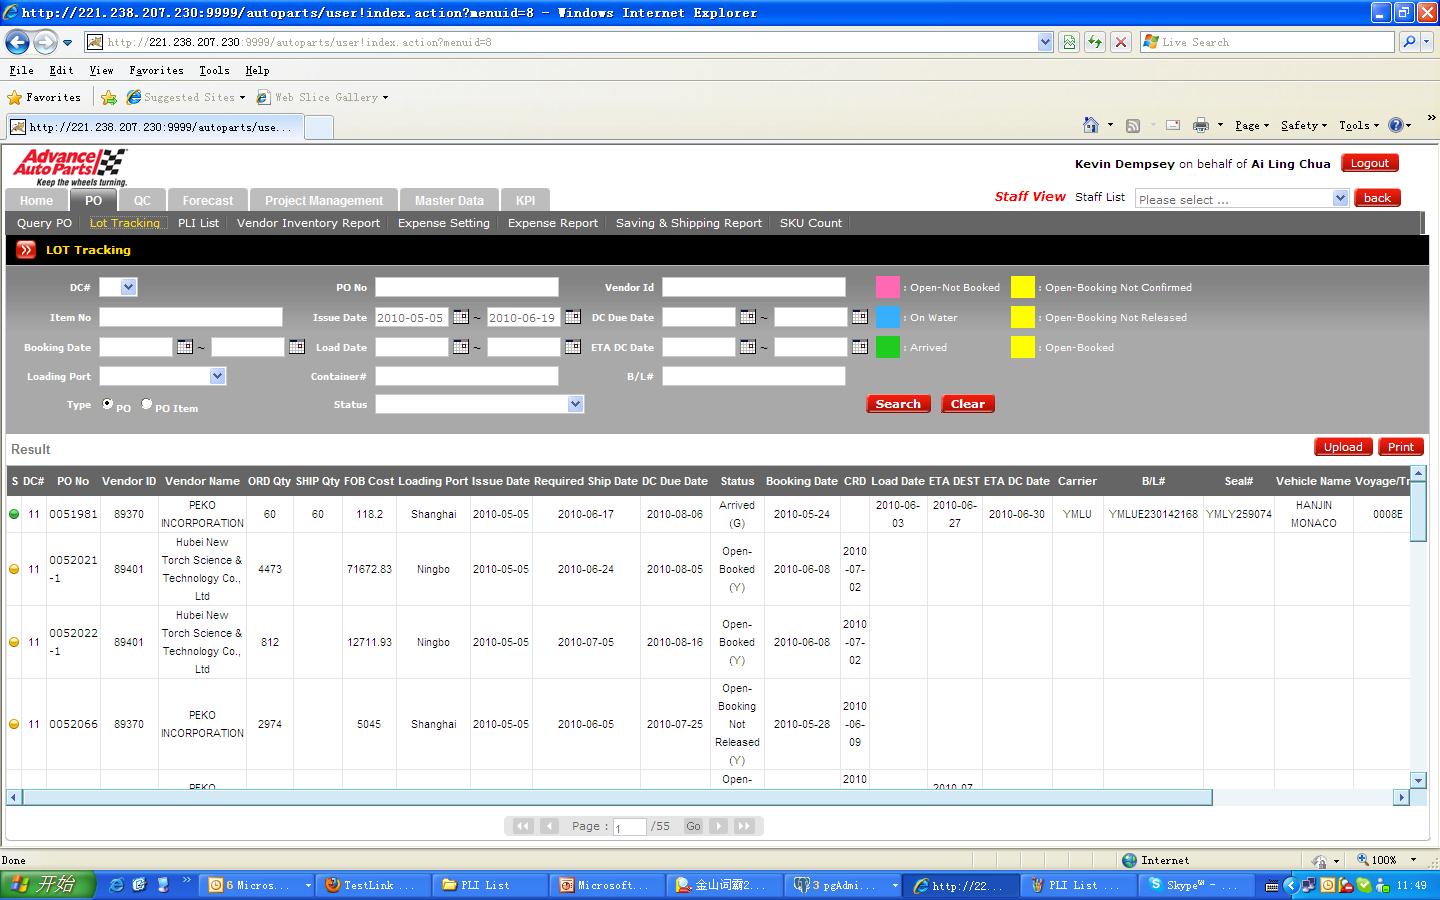Open calendar picker for Booking Date start
1440x900 pixels.
[185, 347]
